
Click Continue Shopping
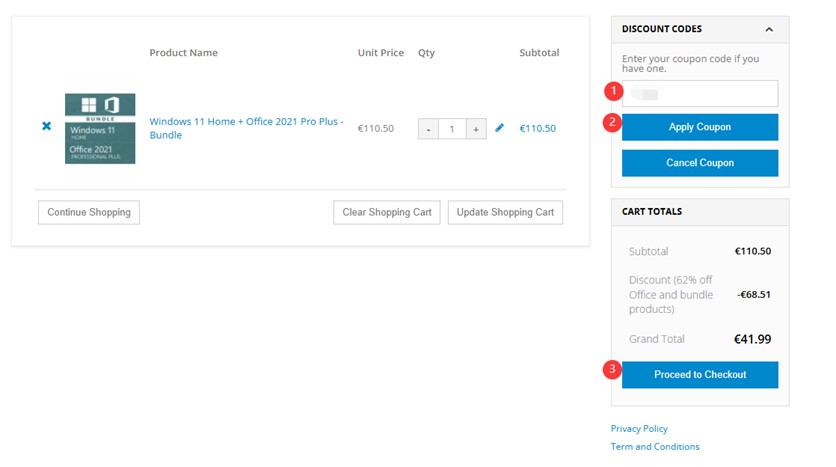[x=89, y=212]
